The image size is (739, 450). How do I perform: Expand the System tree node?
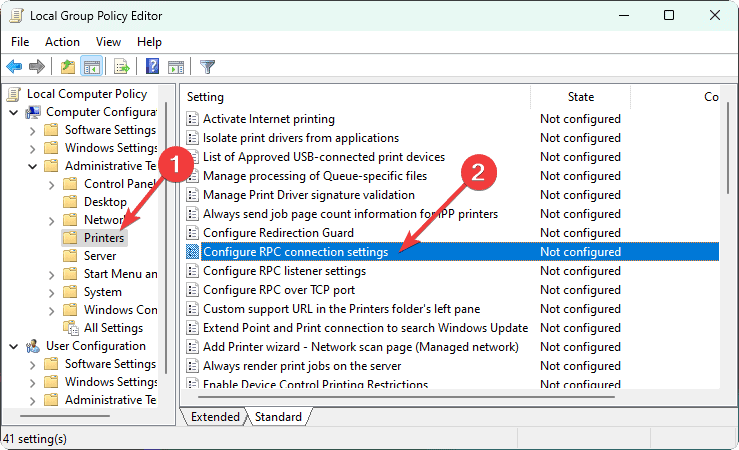(51, 293)
